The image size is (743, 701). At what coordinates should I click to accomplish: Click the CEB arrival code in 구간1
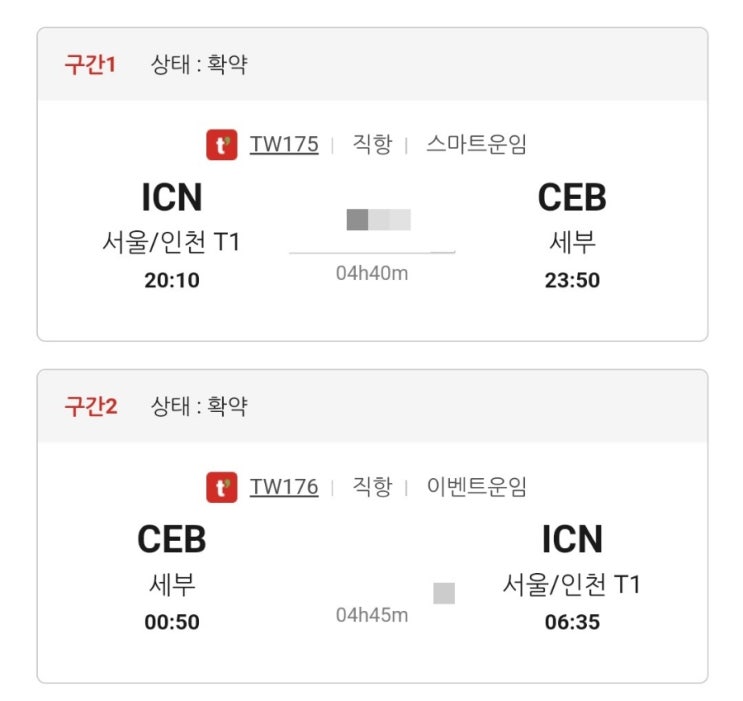pos(572,198)
